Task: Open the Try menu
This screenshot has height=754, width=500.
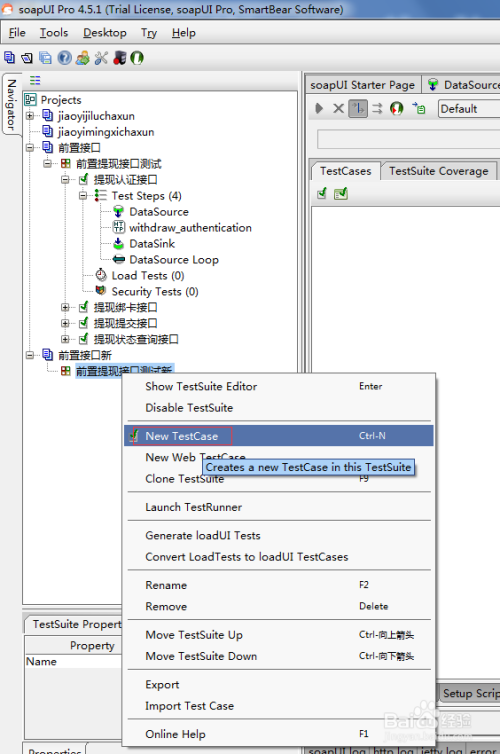Action: pyautogui.click(x=149, y=33)
